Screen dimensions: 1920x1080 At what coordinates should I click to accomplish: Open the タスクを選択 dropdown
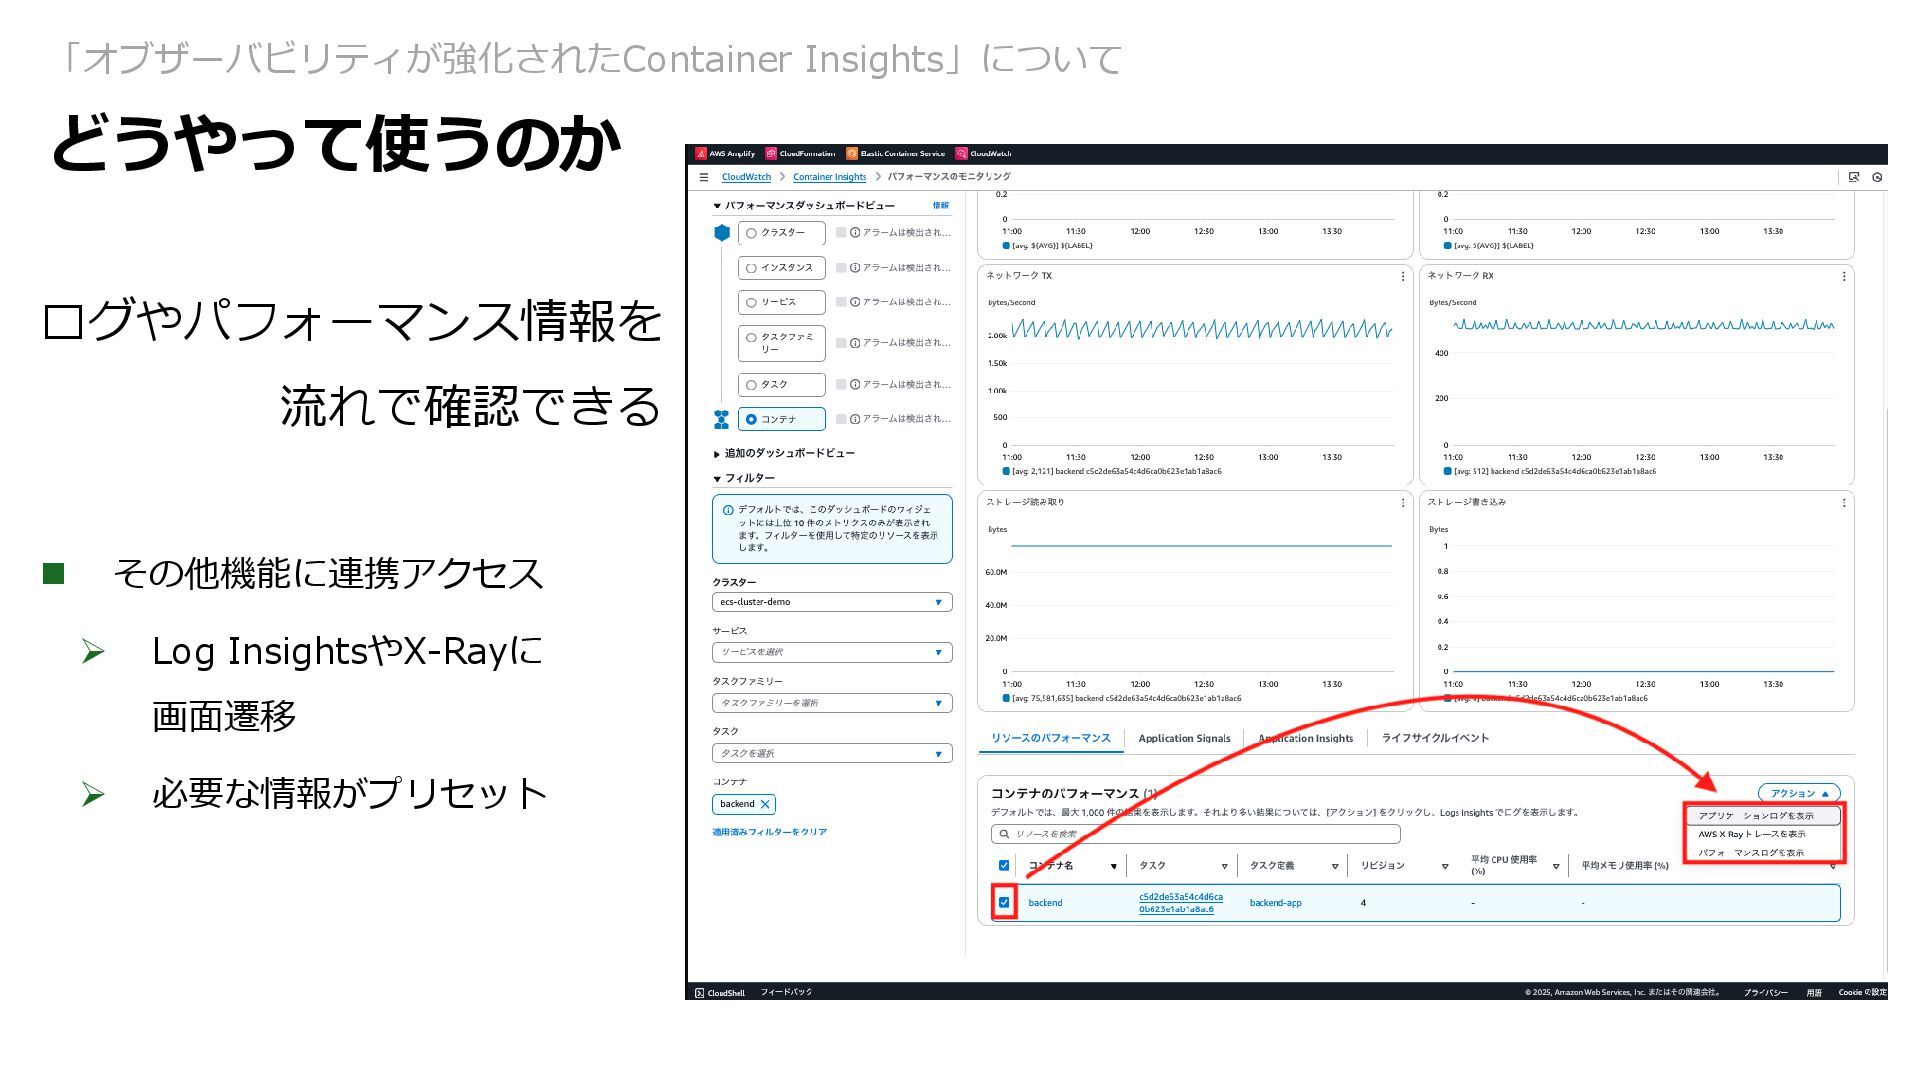pyautogui.click(x=832, y=753)
